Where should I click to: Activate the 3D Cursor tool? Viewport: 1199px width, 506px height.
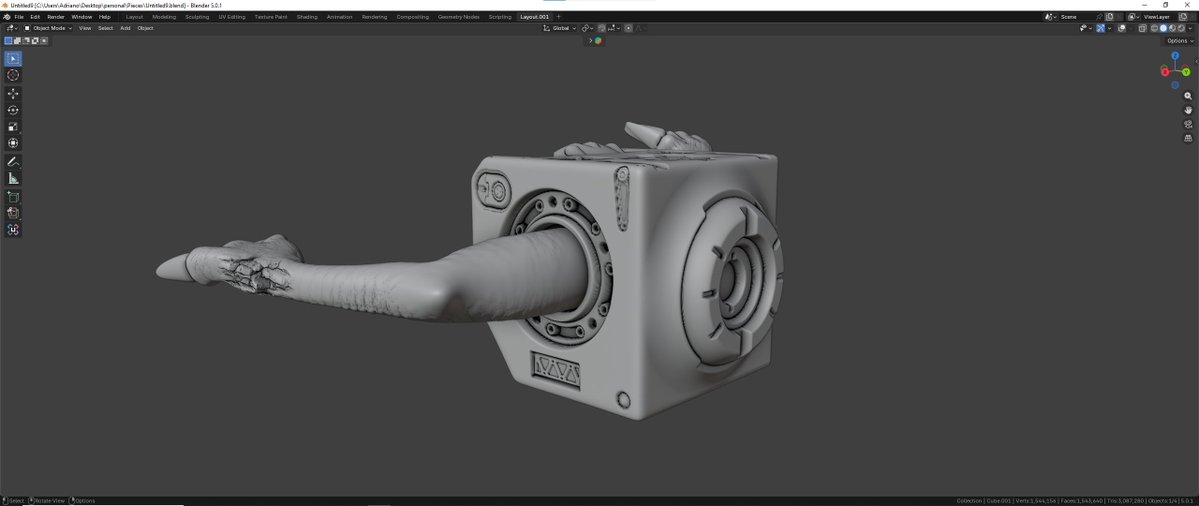tap(13, 75)
